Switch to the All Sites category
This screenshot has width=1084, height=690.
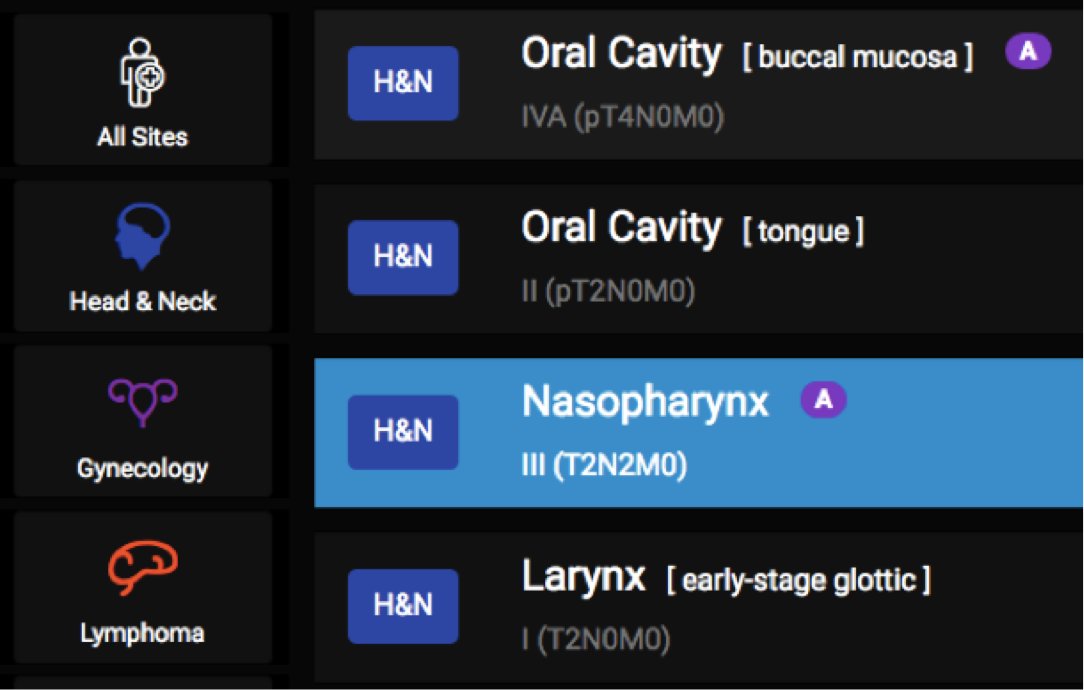(x=143, y=137)
